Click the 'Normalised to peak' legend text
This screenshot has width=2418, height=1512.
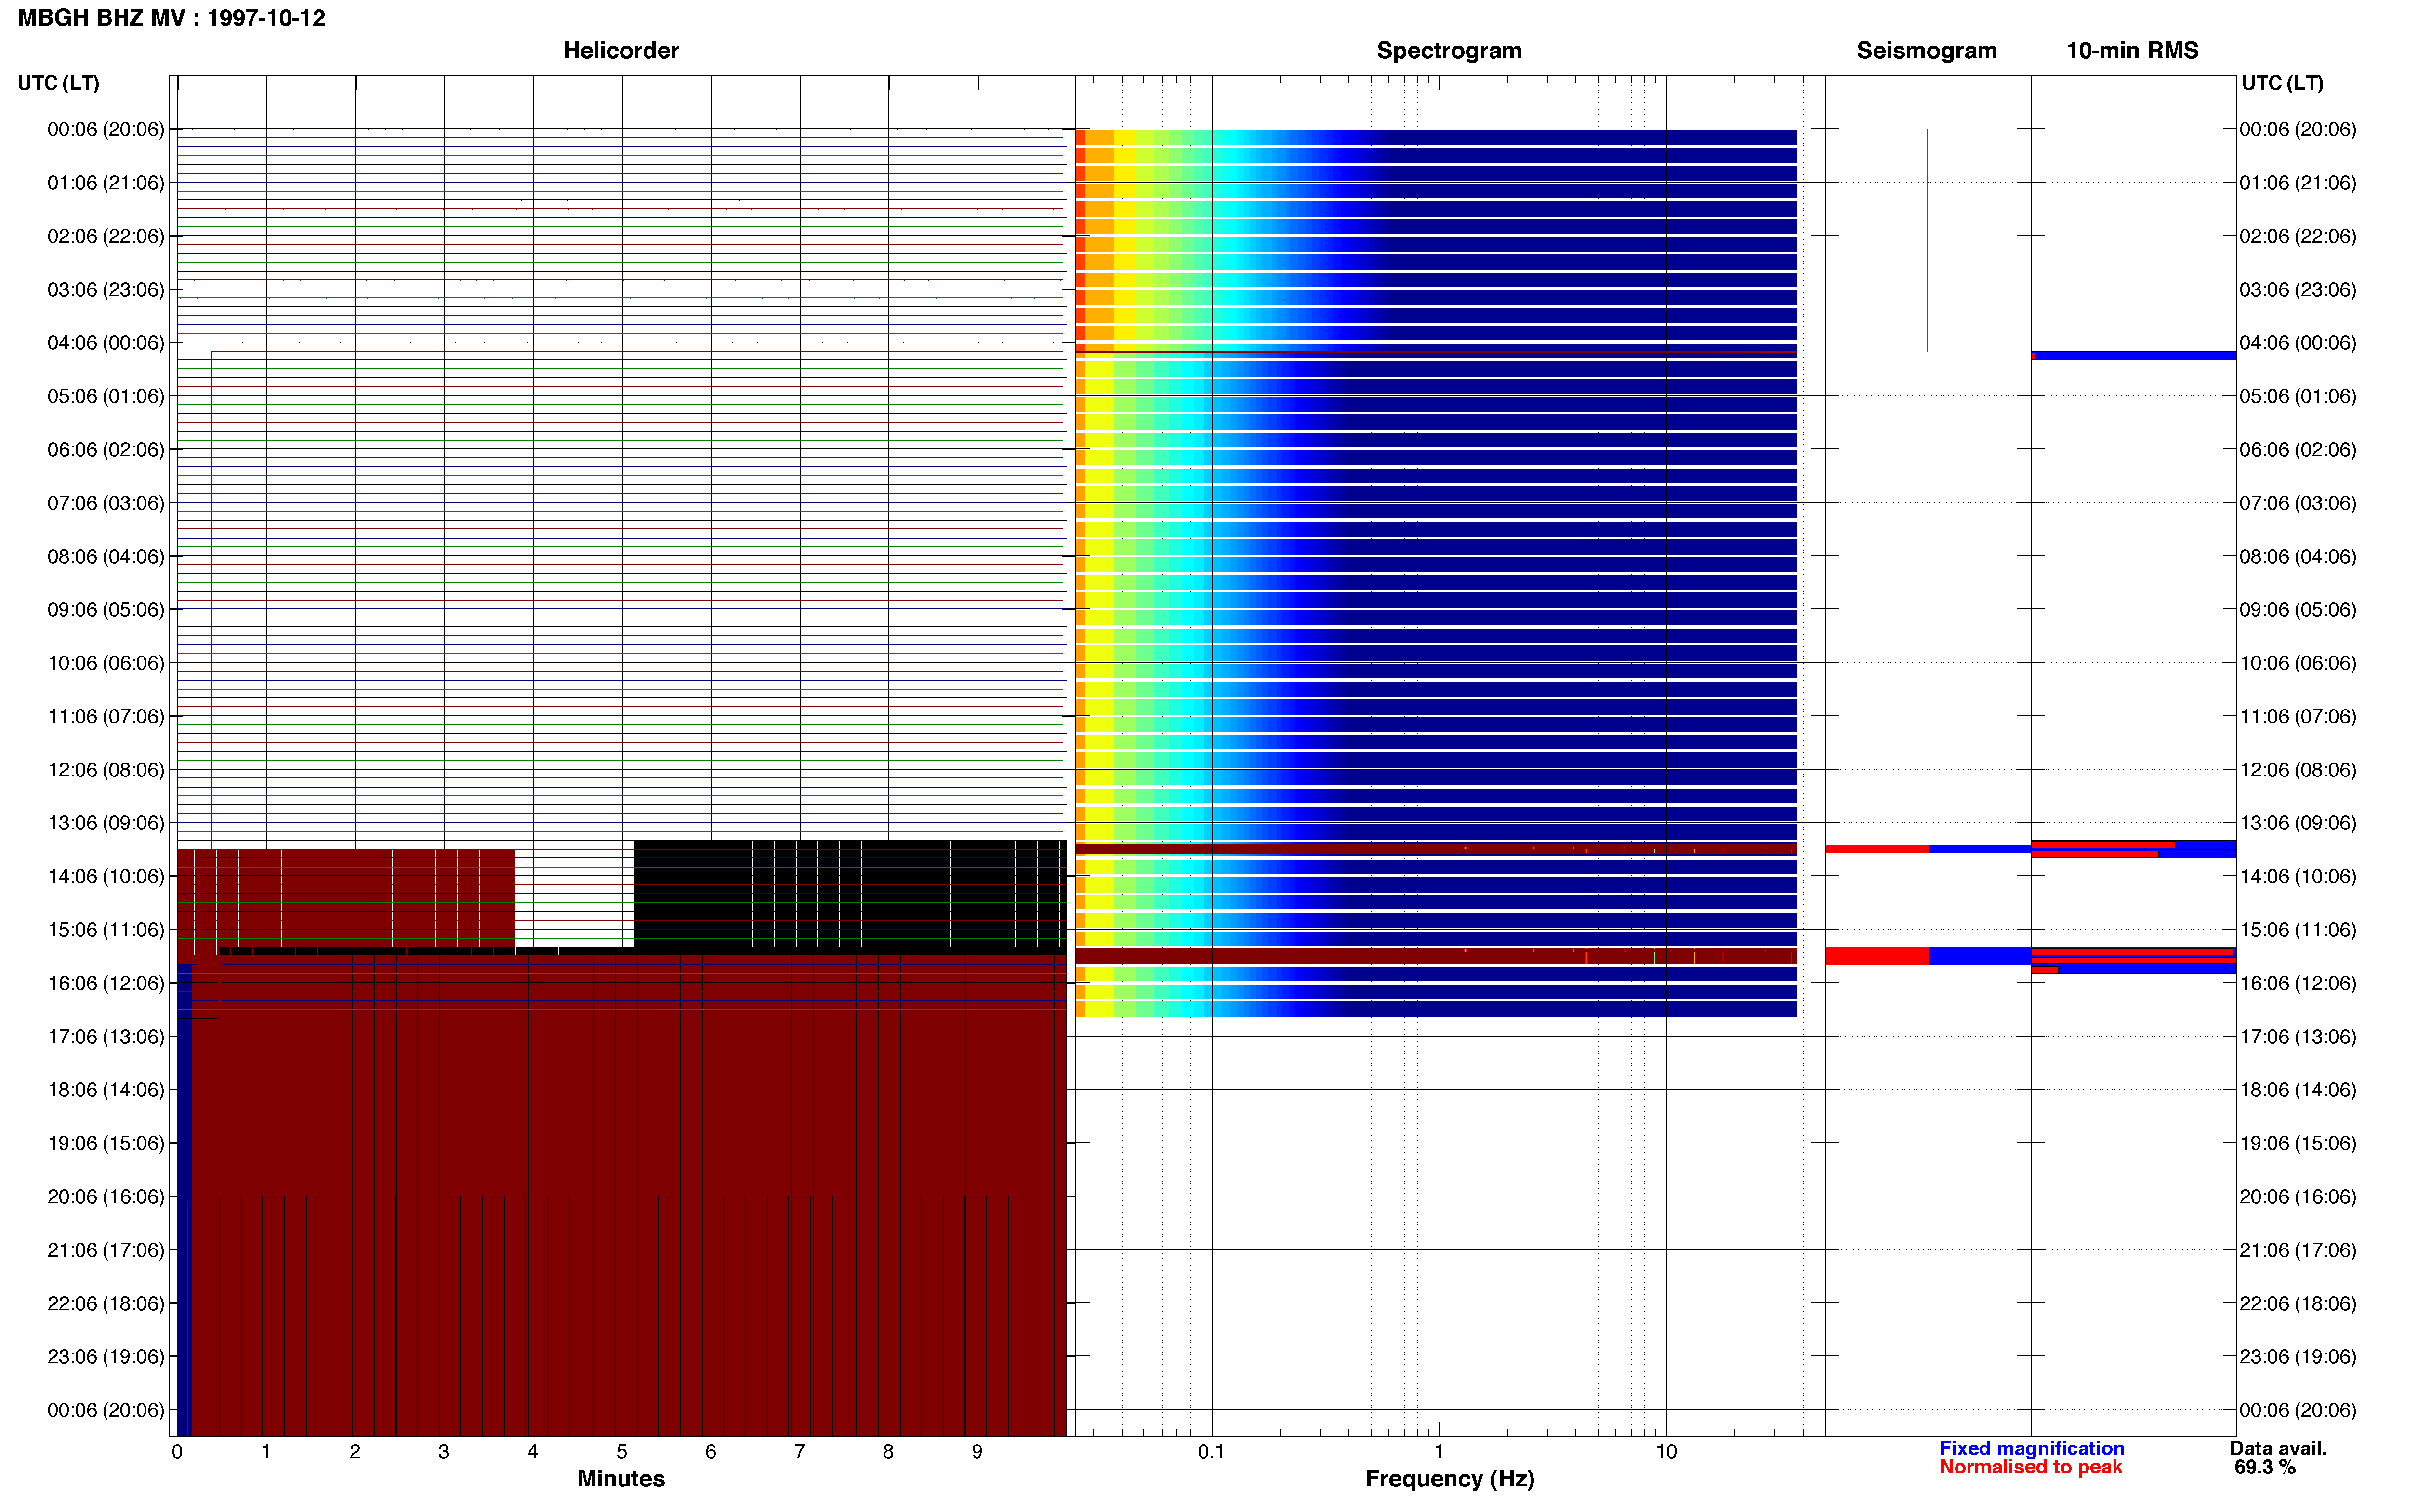[2030, 1467]
